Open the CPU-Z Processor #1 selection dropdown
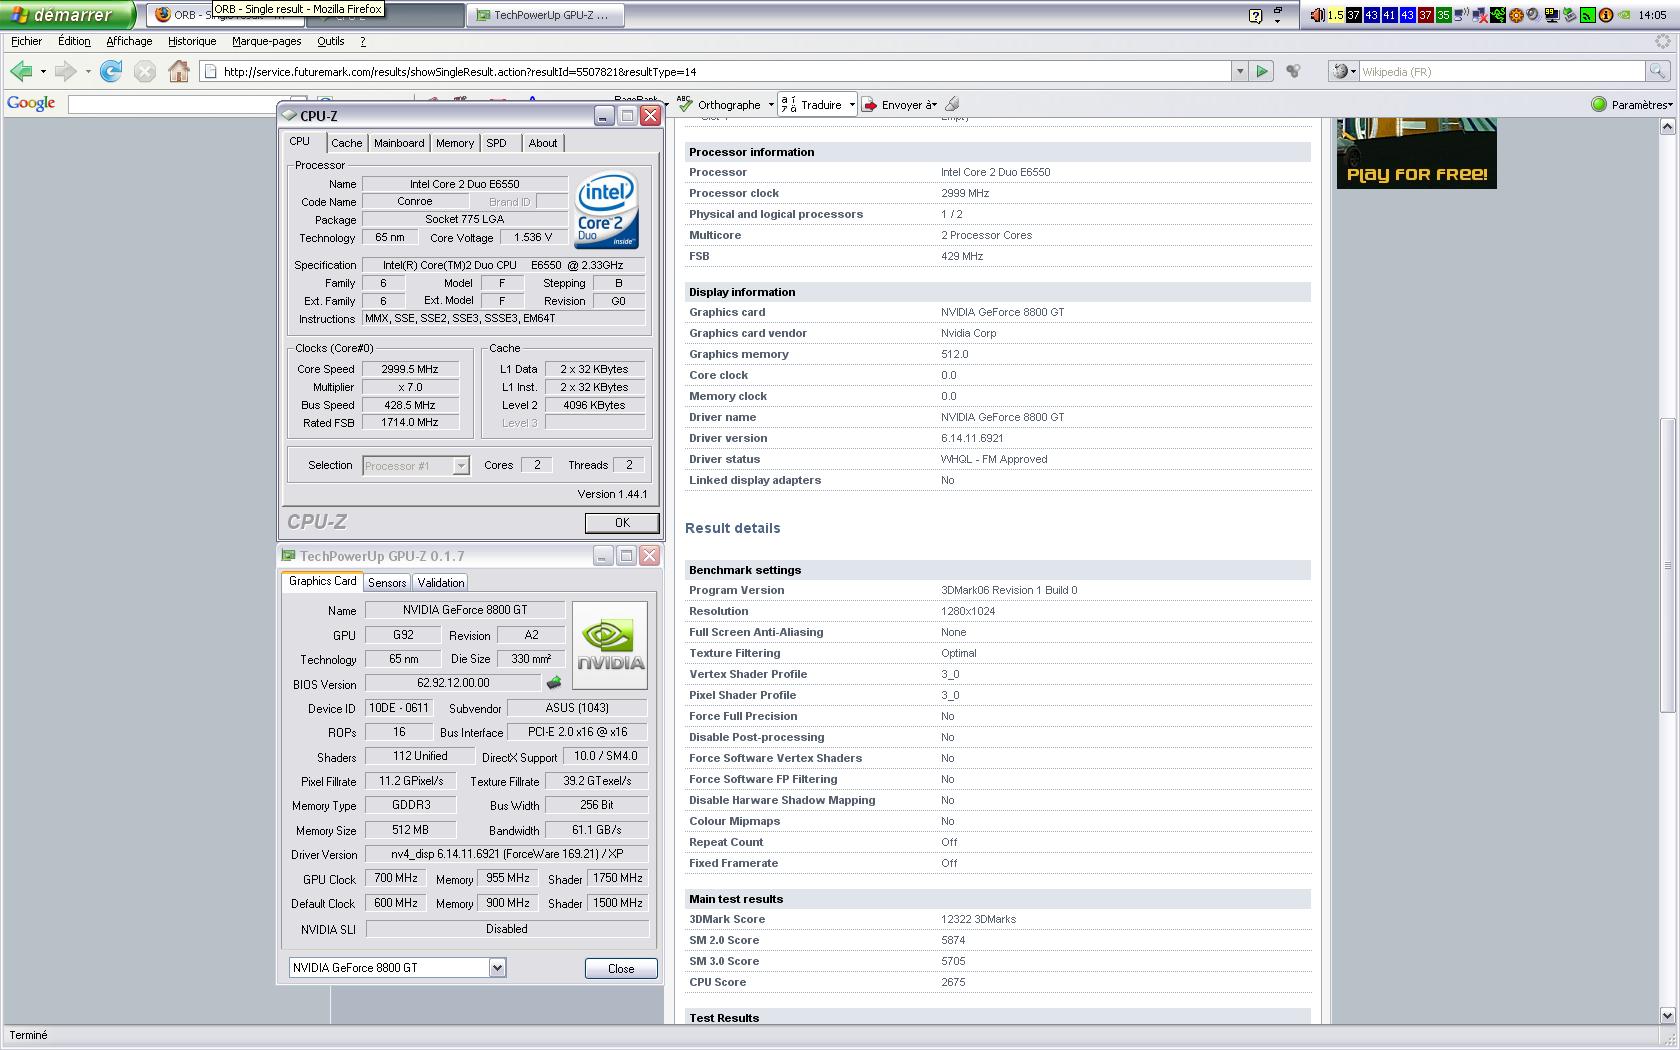 pos(460,466)
